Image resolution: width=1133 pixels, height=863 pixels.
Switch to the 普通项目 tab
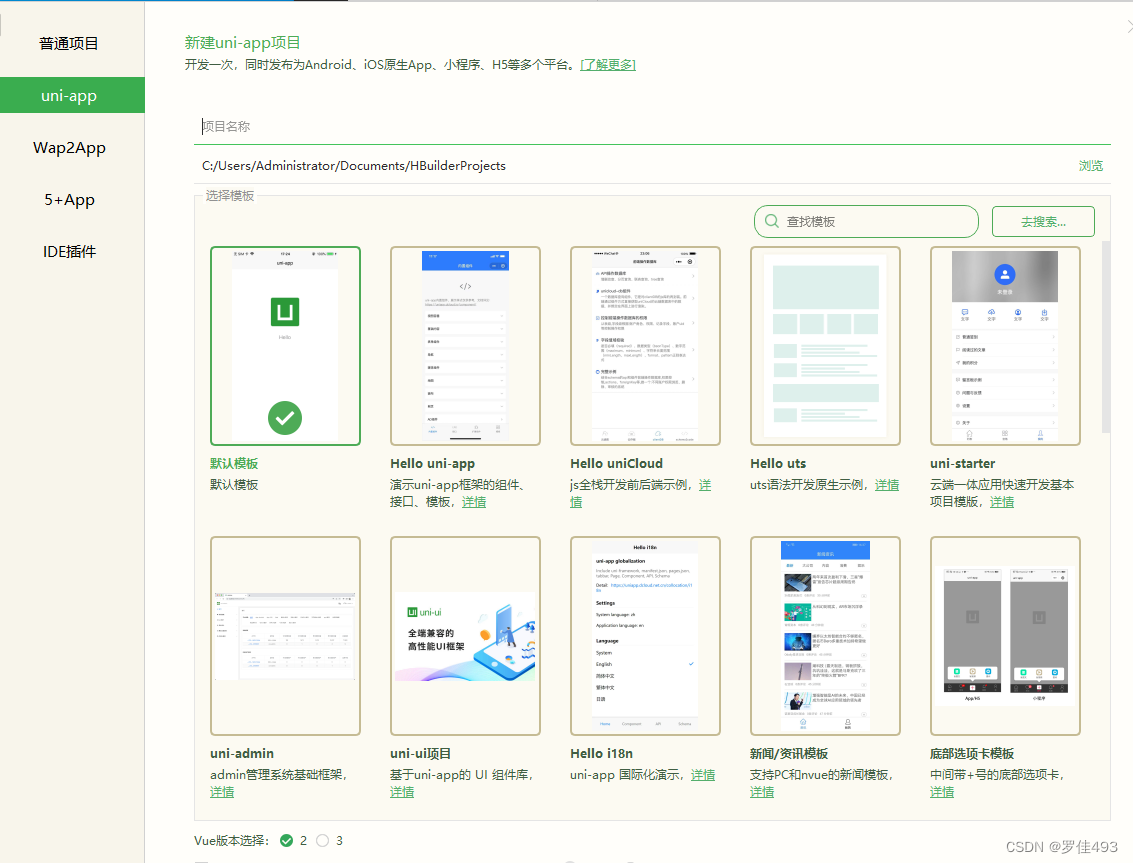69,44
